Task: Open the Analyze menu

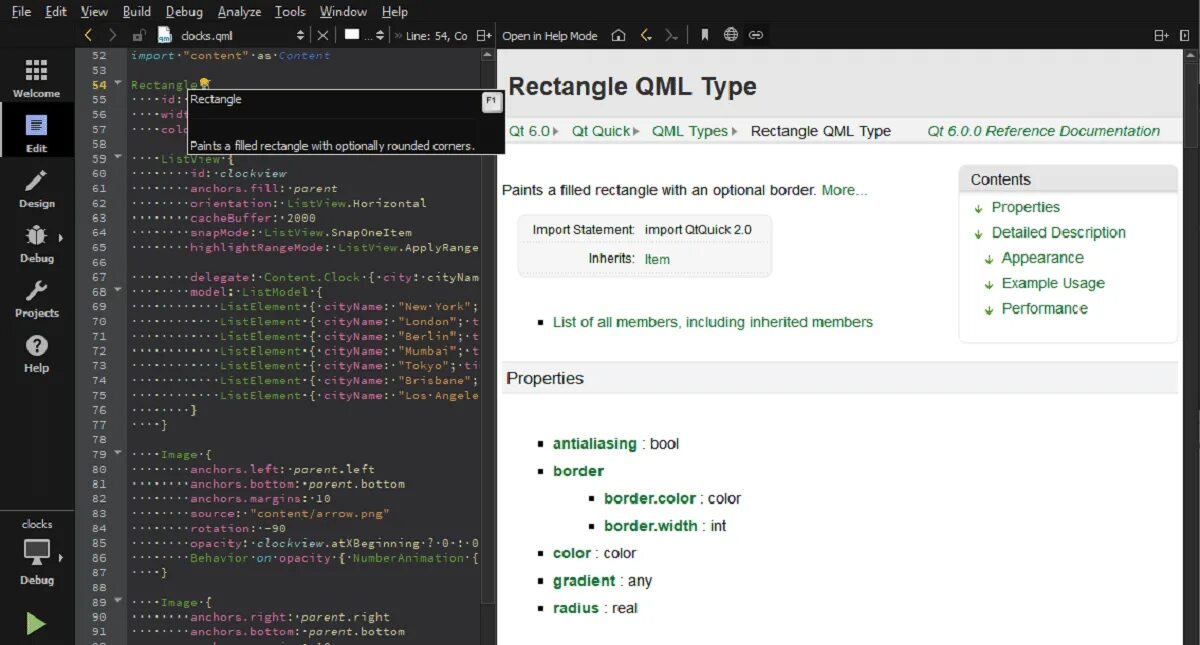Action: (239, 11)
